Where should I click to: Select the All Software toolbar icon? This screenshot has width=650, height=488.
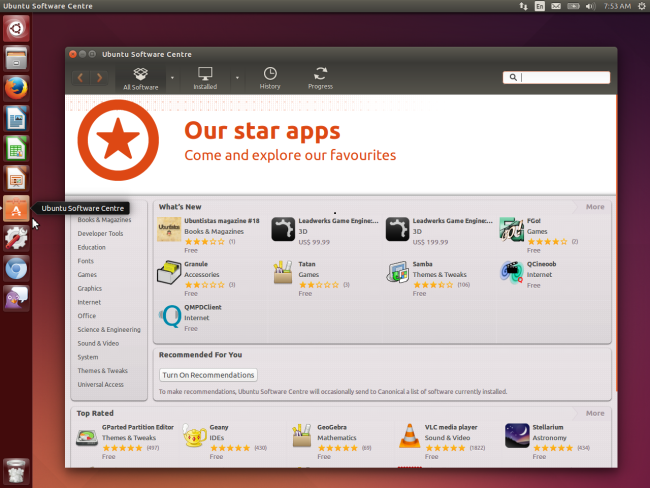tap(141, 78)
